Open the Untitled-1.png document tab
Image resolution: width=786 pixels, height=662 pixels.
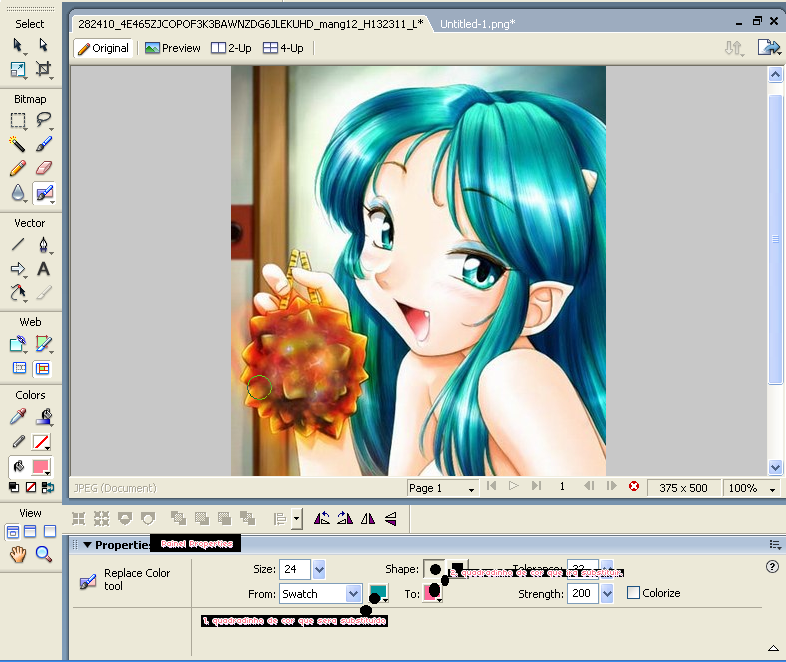[x=478, y=24]
